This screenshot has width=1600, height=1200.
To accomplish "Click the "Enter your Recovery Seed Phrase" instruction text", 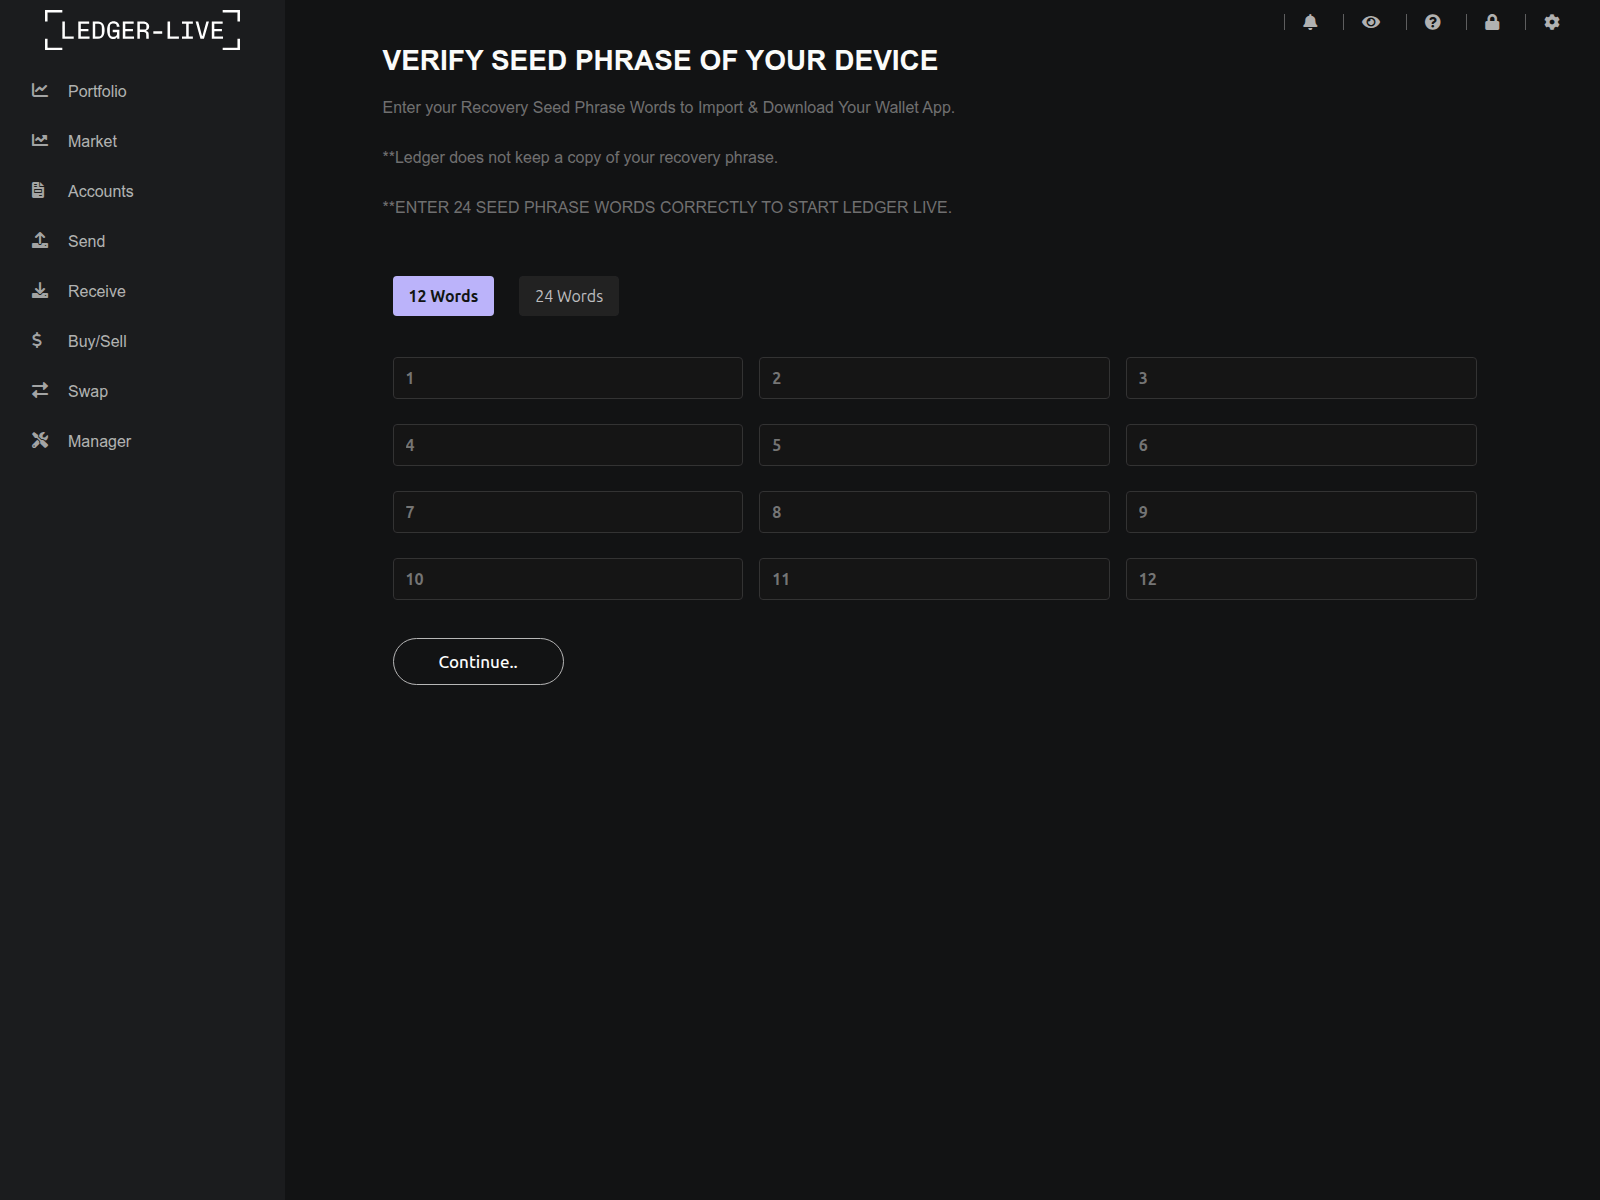I will point(668,107).
